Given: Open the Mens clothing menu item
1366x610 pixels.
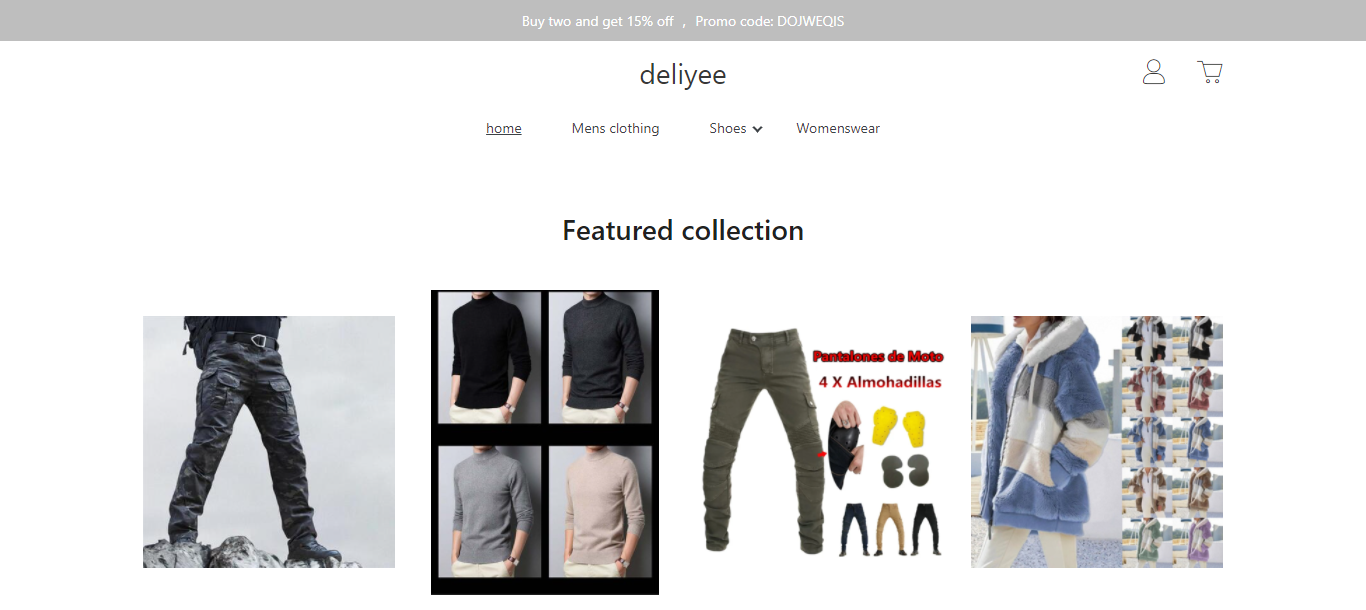Looking at the screenshot, I should tap(615, 128).
